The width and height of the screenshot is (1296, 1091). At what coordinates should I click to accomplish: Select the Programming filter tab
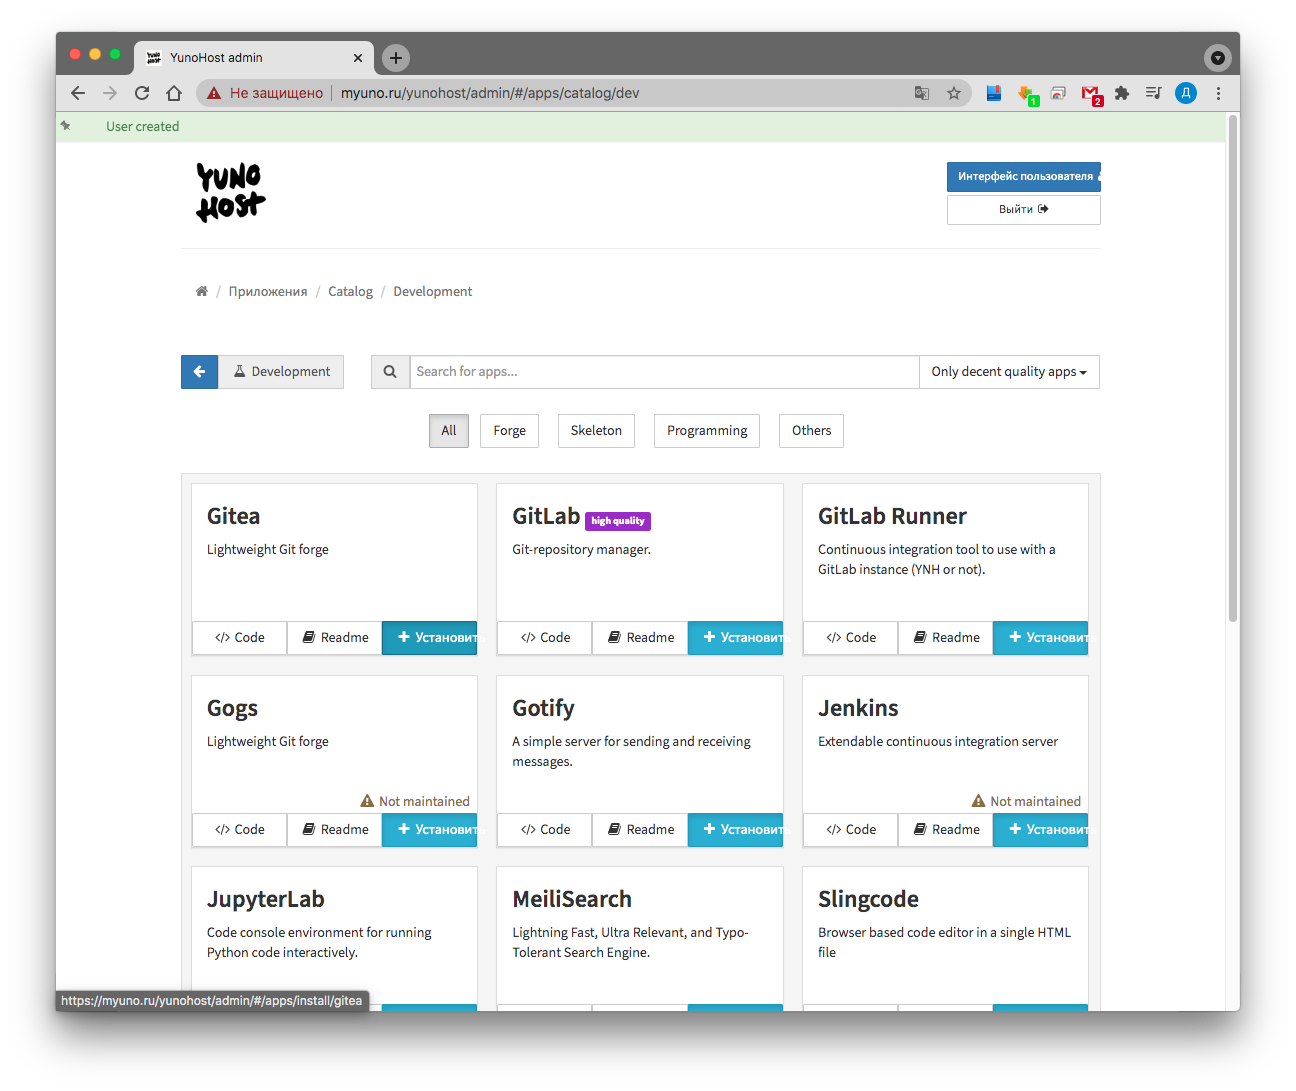pyautogui.click(x=707, y=431)
